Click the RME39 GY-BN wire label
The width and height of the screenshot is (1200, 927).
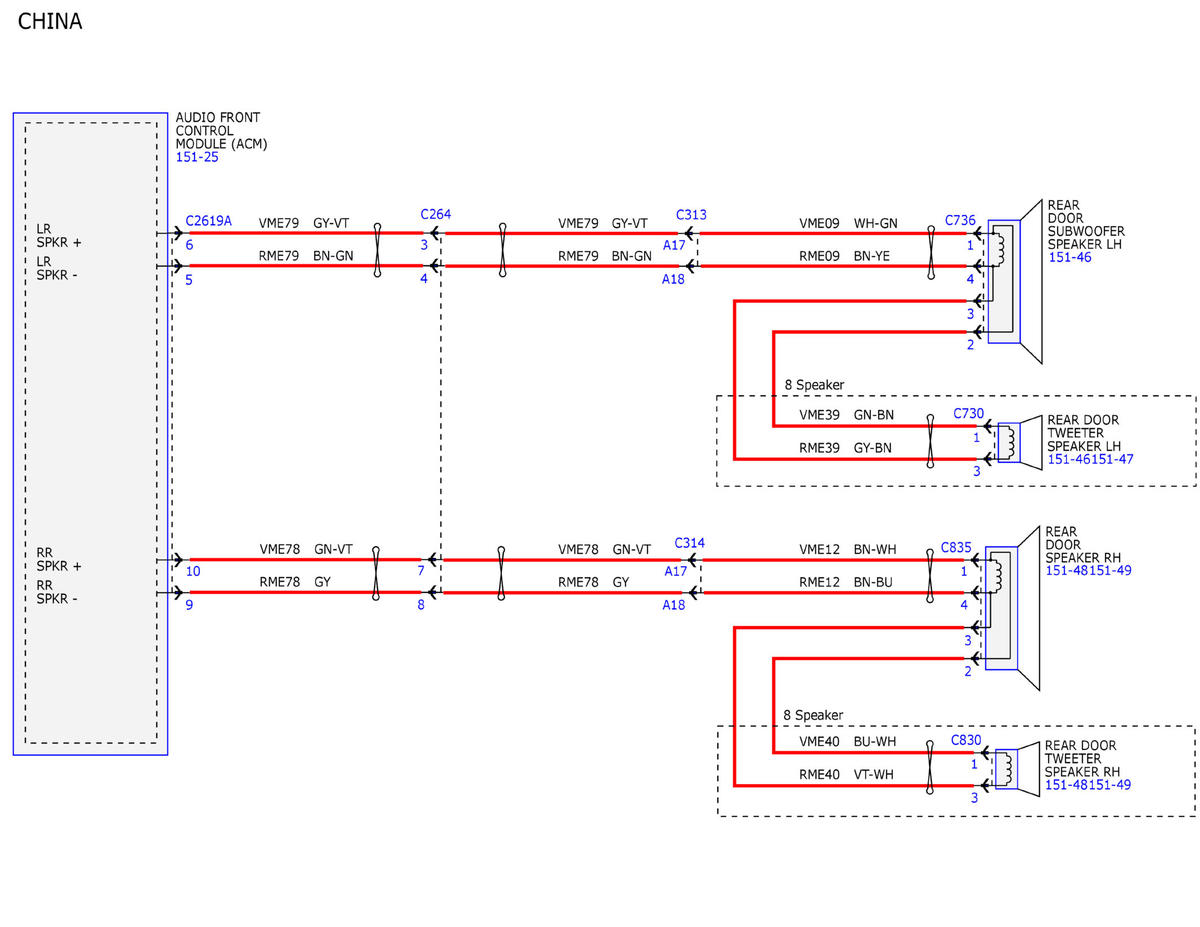point(845,449)
